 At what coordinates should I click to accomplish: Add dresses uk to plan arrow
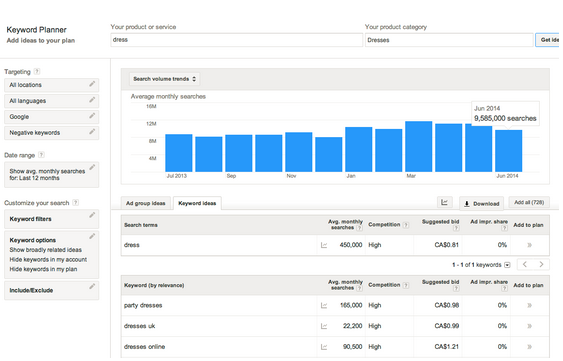pos(529,327)
